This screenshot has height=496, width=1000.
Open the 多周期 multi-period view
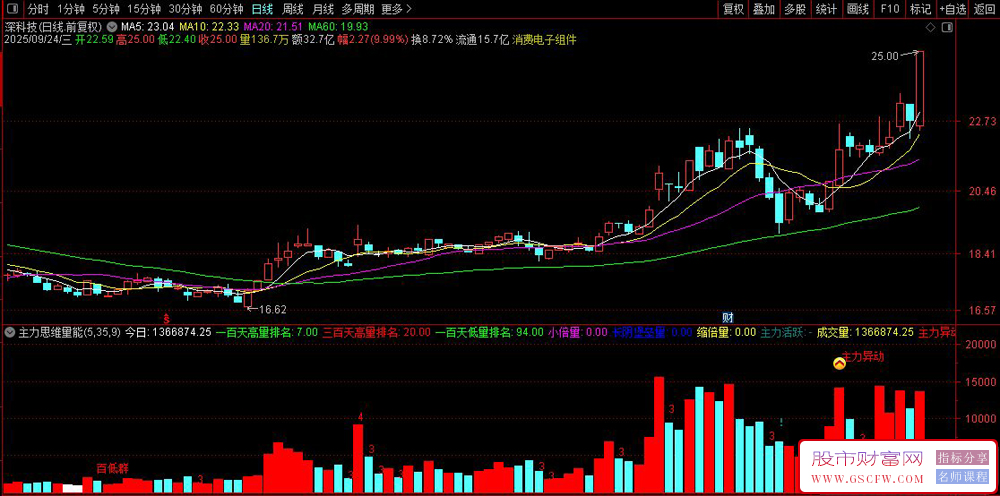click(357, 9)
